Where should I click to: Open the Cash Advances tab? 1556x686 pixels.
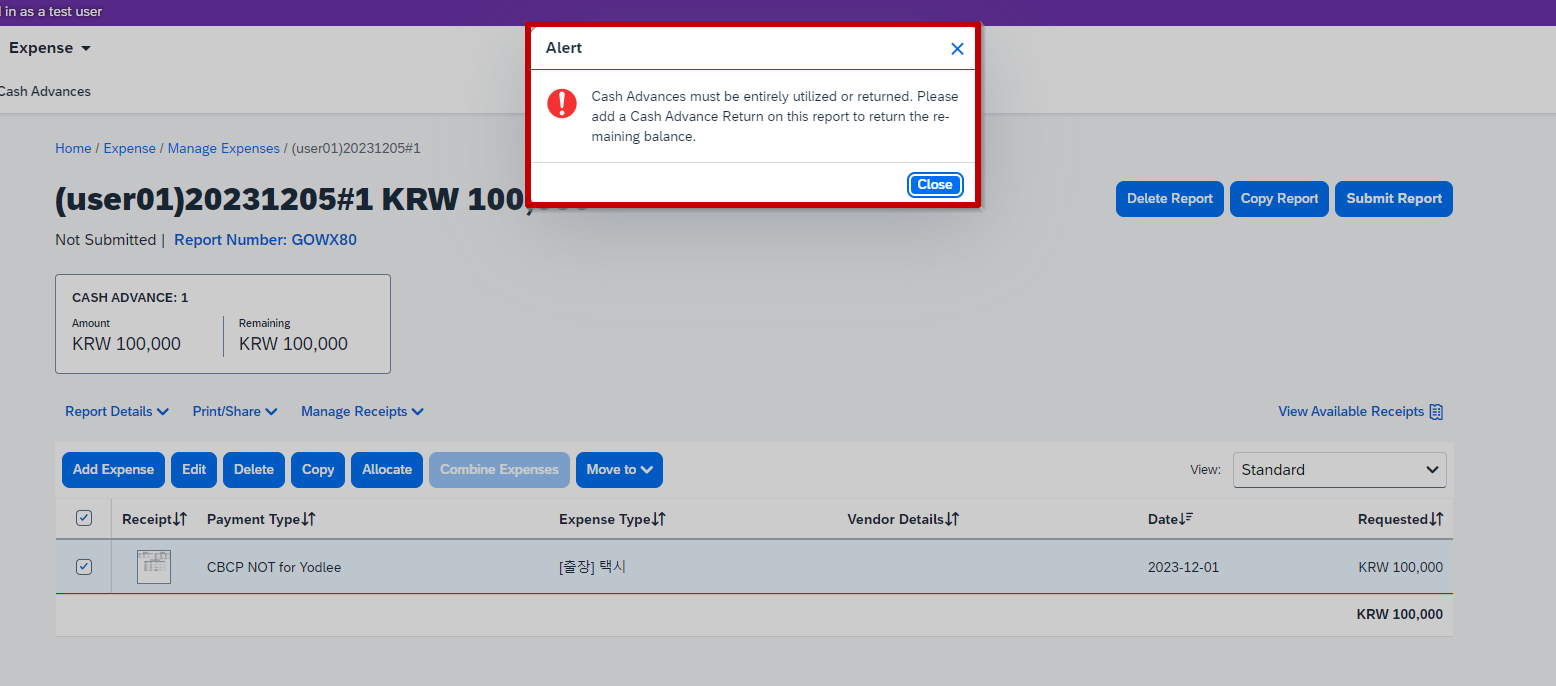tap(45, 92)
